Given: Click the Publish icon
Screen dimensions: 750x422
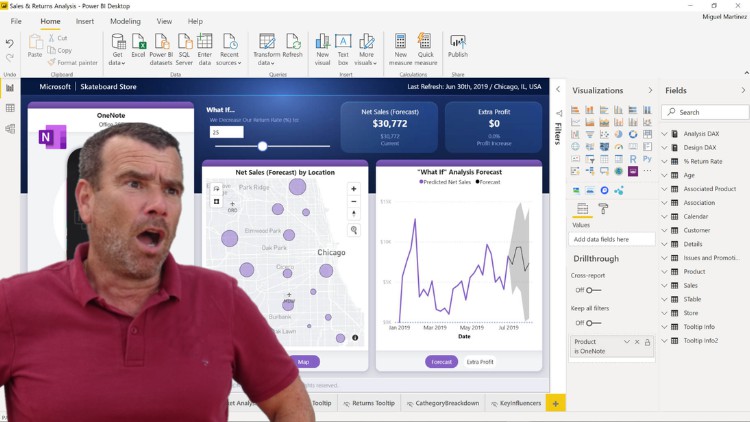Looking at the screenshot, I should (x=458, y=42).
